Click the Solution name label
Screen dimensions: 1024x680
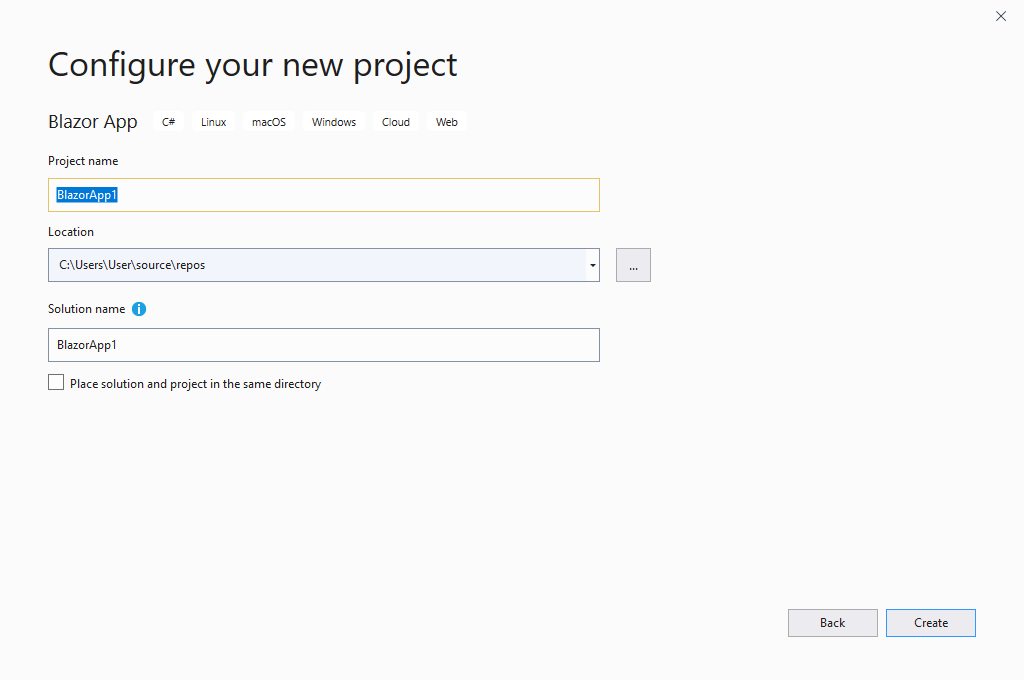pos(87,309)
